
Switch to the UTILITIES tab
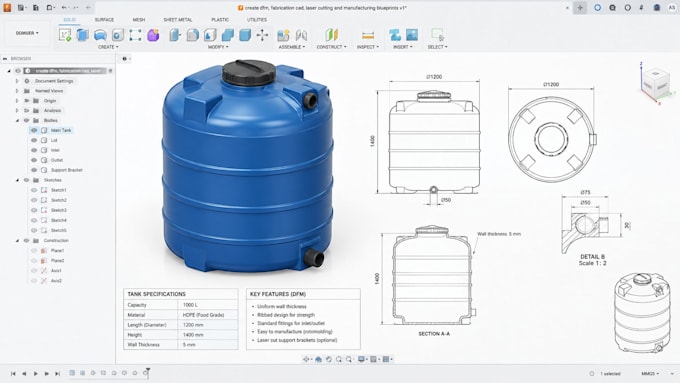tap(257, 20)
